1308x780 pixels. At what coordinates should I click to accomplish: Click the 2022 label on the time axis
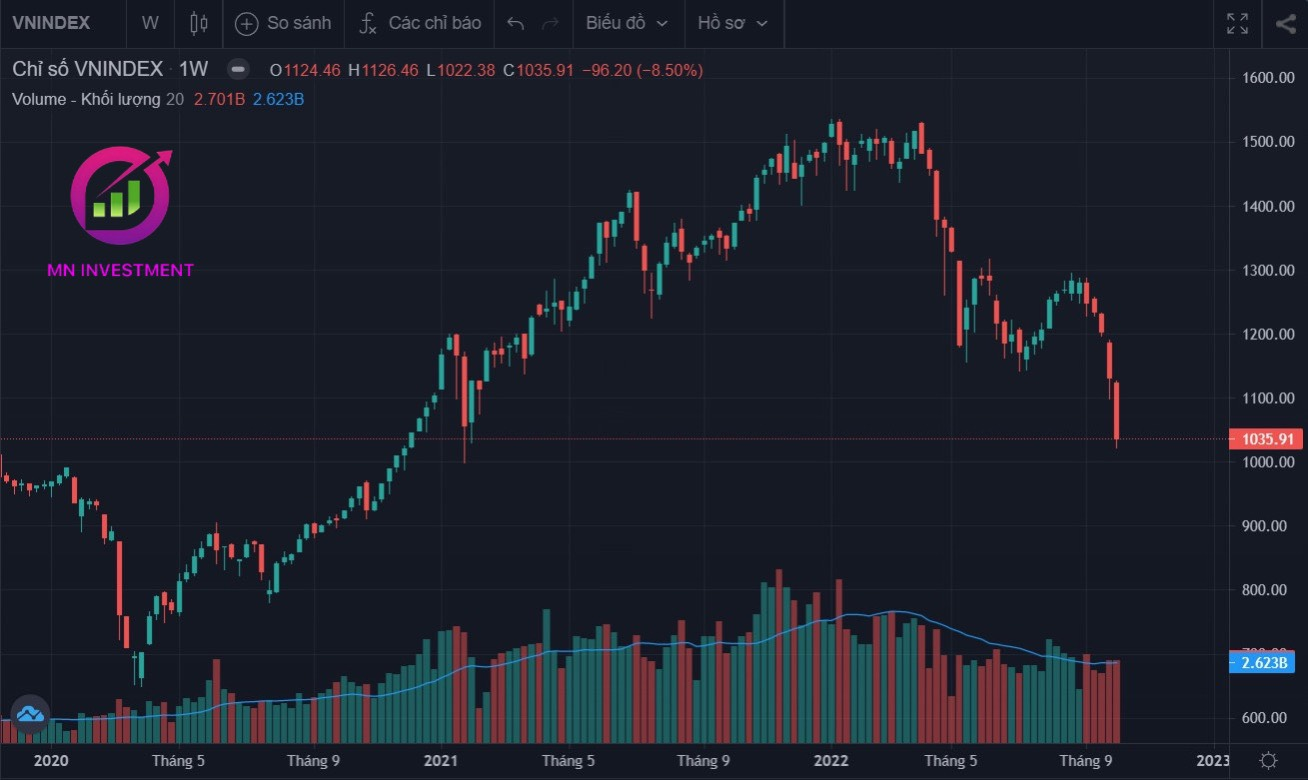coord(833,760)
